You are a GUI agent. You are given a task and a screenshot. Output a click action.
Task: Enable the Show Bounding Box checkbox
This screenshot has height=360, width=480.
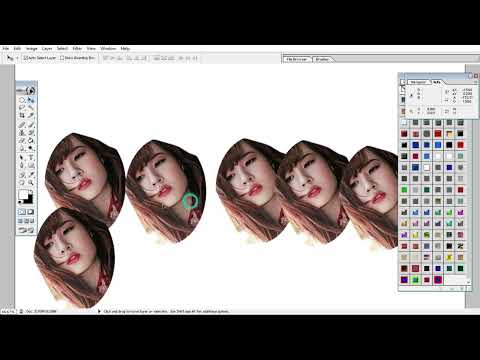tap(62, 58)
